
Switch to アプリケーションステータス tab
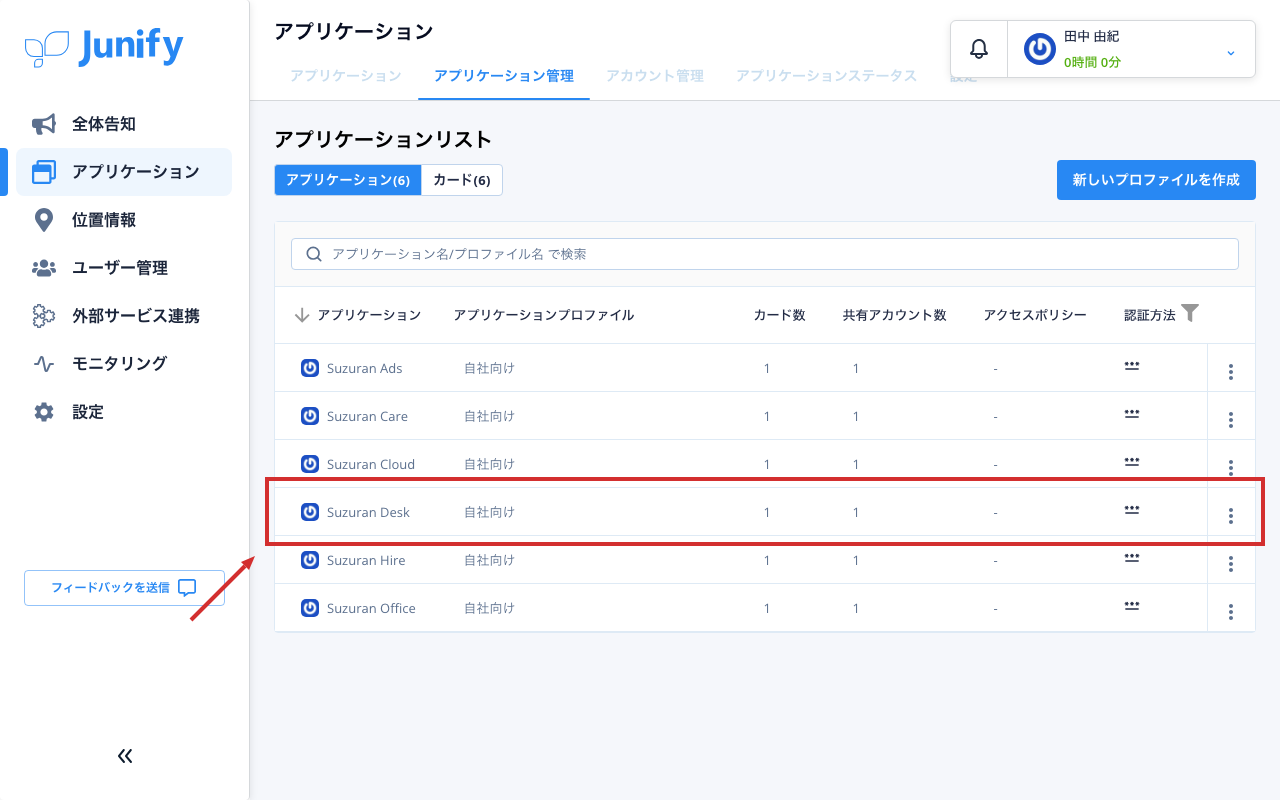(826, 76)
